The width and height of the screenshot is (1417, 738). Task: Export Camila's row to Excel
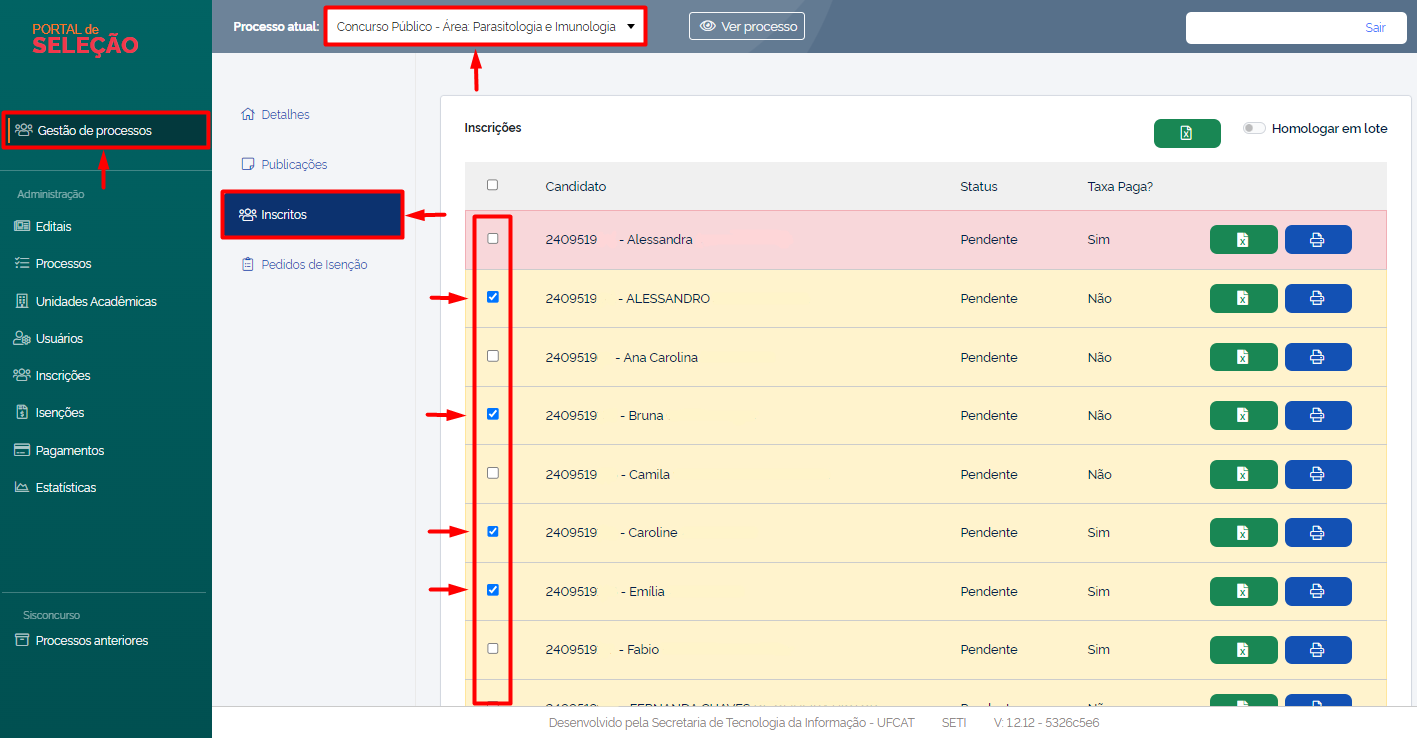coord(1243,474)
